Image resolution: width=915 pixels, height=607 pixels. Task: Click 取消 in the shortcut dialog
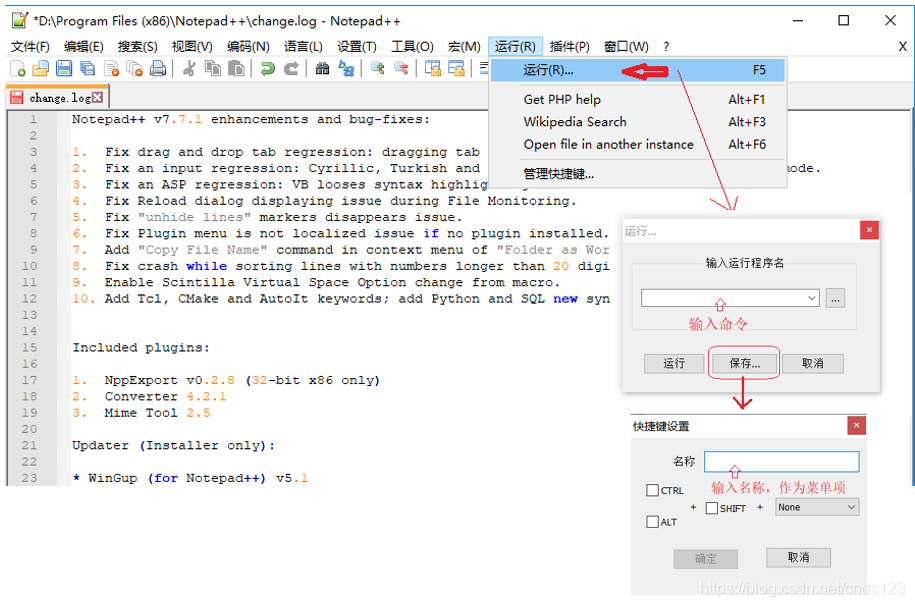798,557
